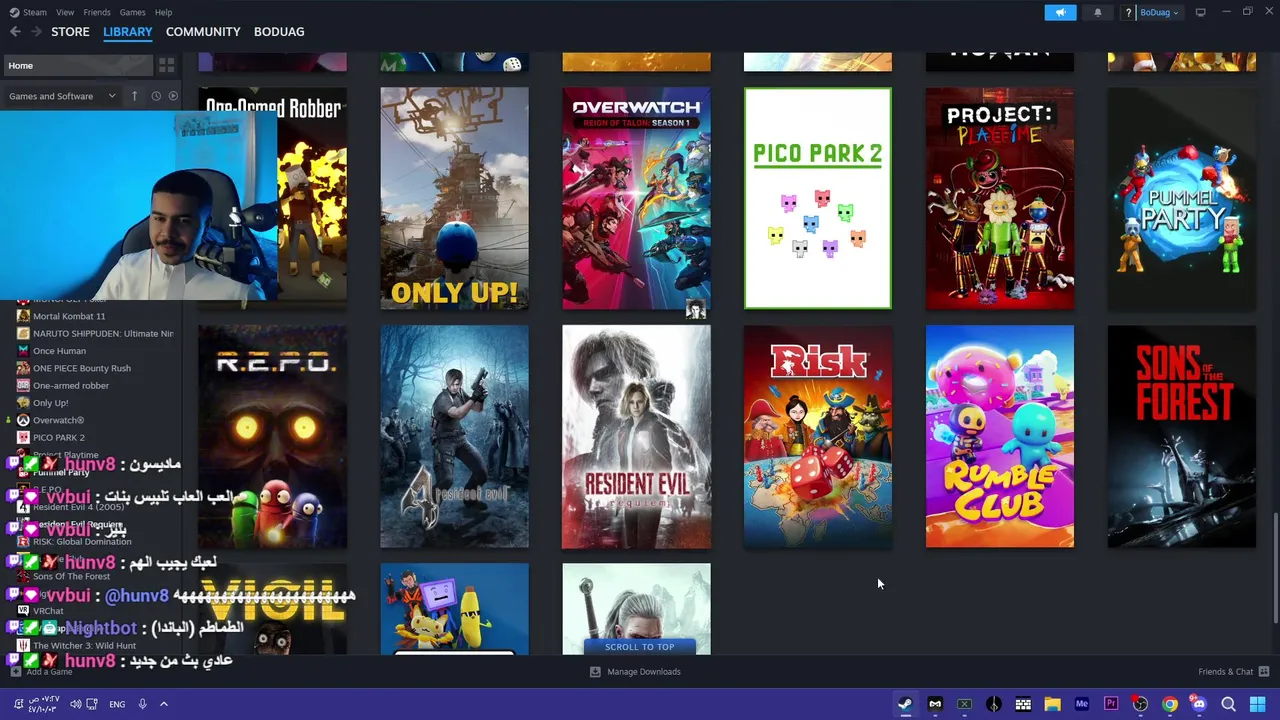Open the RISK game cover
The image size is (1280, 720).
(818, 436)
